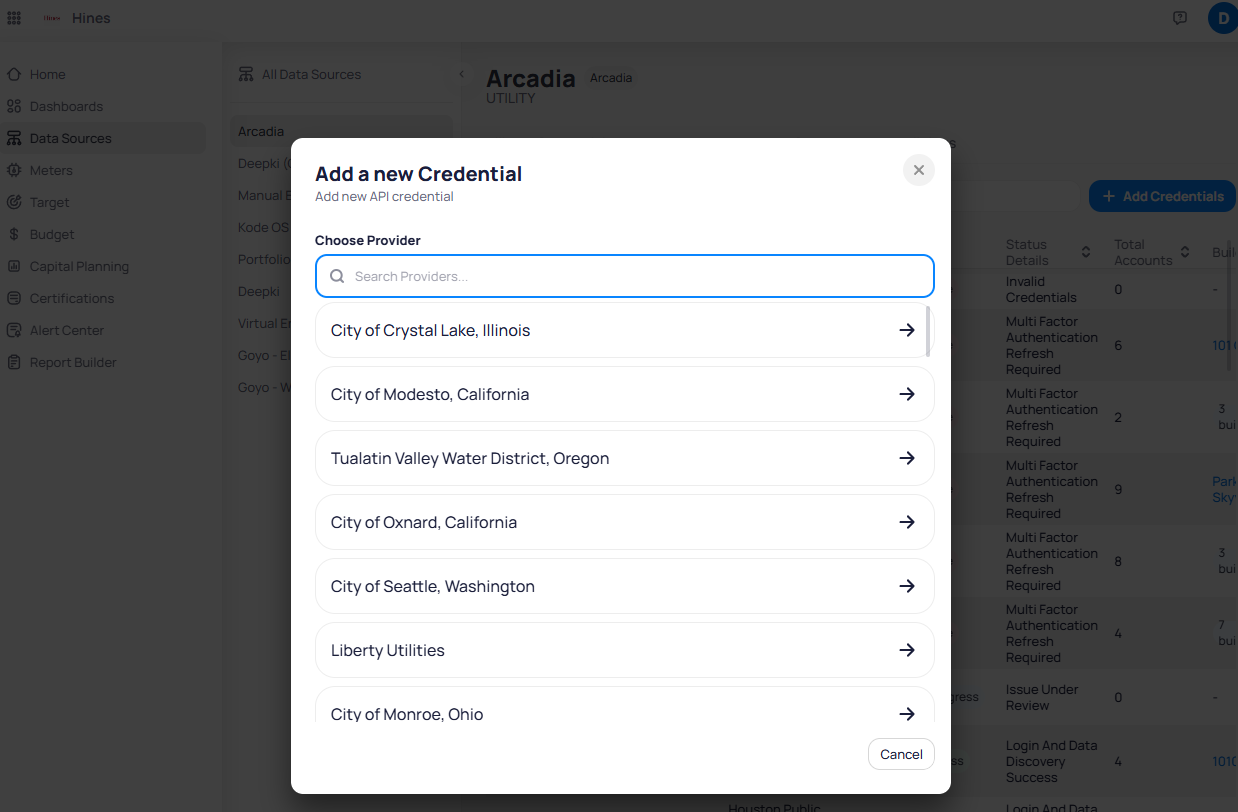The height and width of the screenshot is (812, 1238).
Task: Click arrow for Tualatin Valley Water District
Action: (907, 458)
